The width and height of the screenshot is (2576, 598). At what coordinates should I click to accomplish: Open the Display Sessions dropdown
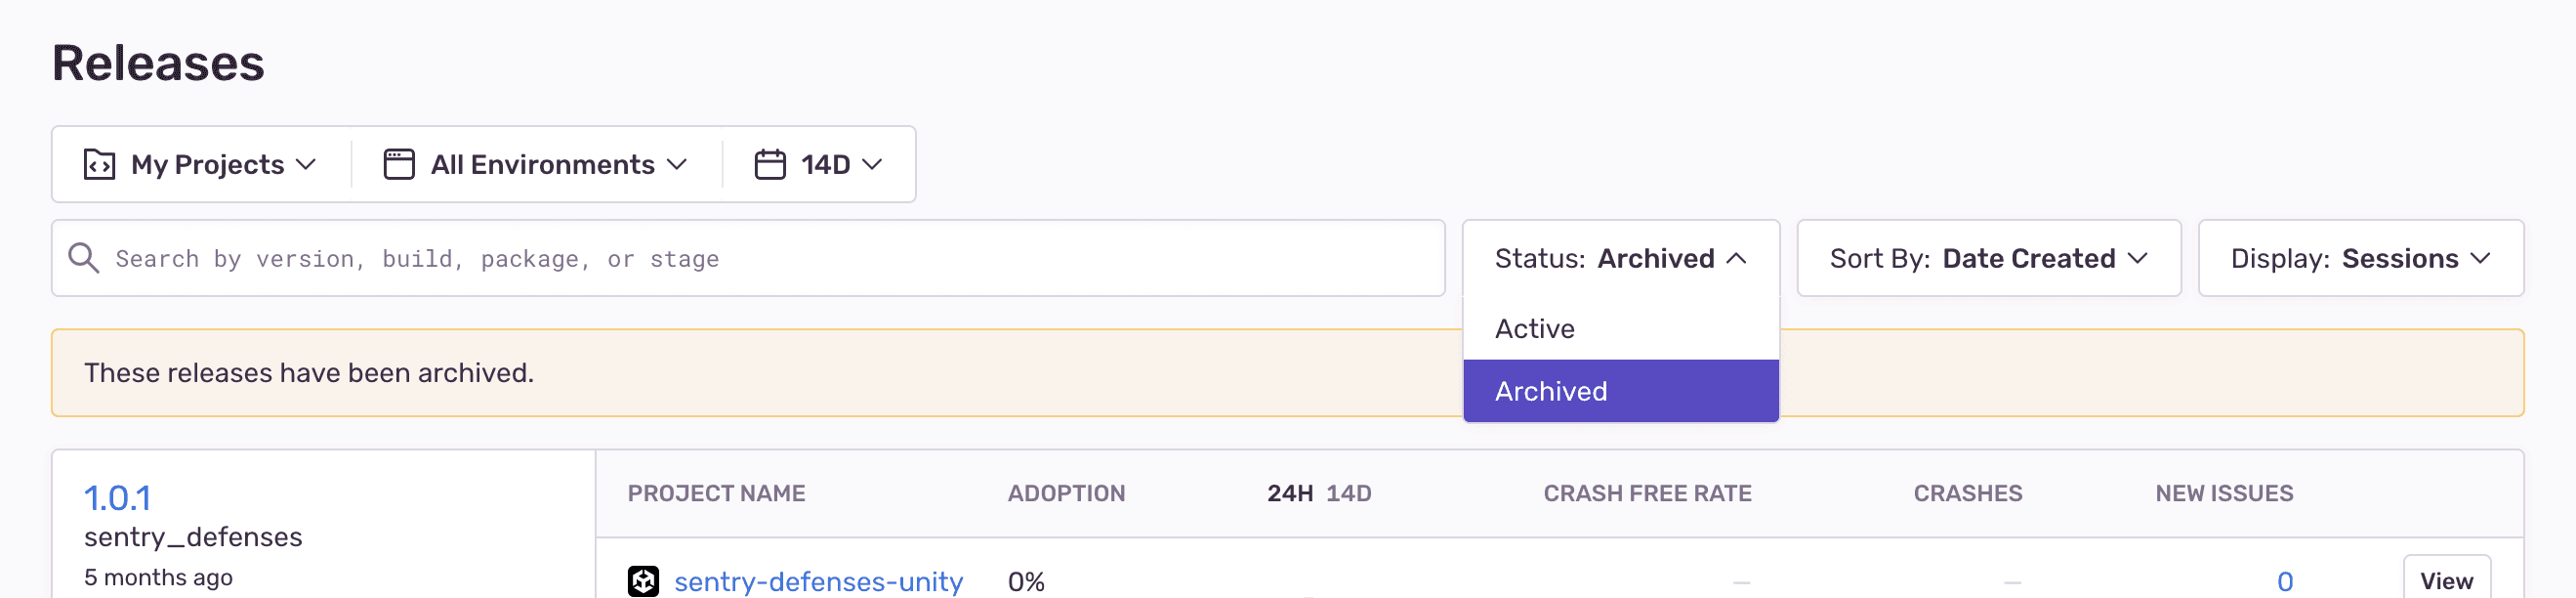point(2361,258)
